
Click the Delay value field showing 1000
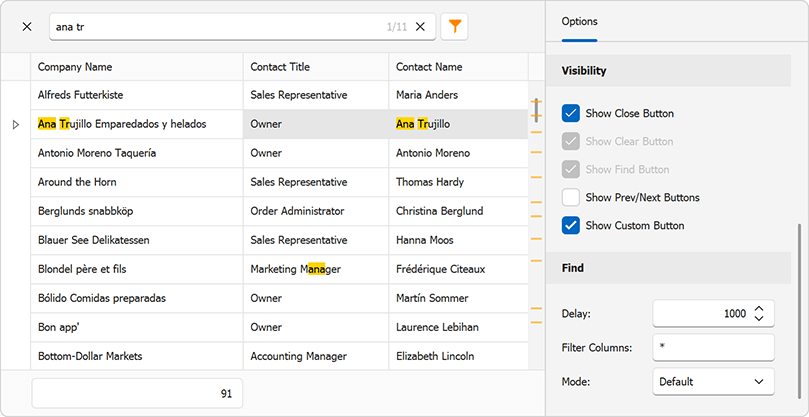[x=700, y=313]
